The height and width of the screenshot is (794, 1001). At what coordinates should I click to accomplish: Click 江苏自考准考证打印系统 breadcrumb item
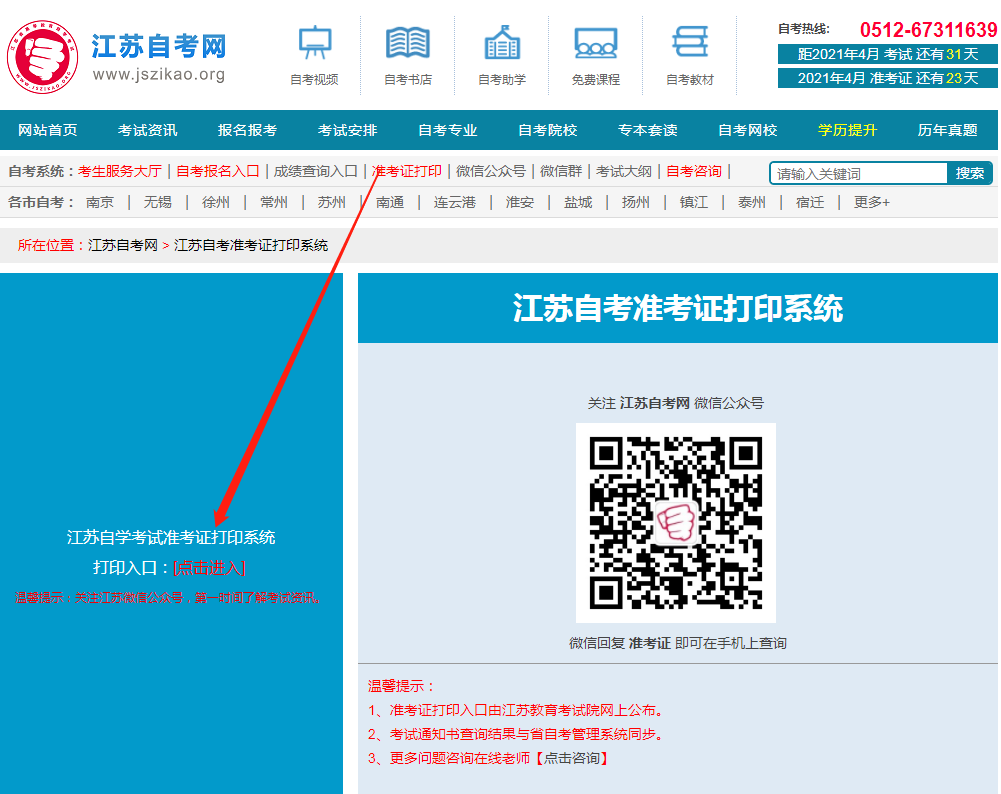251,246
